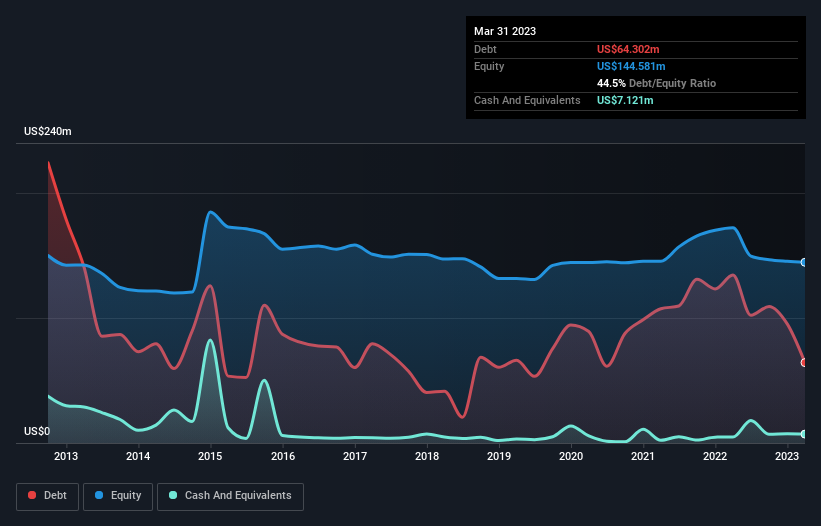Click the 'Cash And Equivalents' label in tooltip
The height and width of the screenshot is (526, 821).
pyautogui.click(x=527, y=100)
